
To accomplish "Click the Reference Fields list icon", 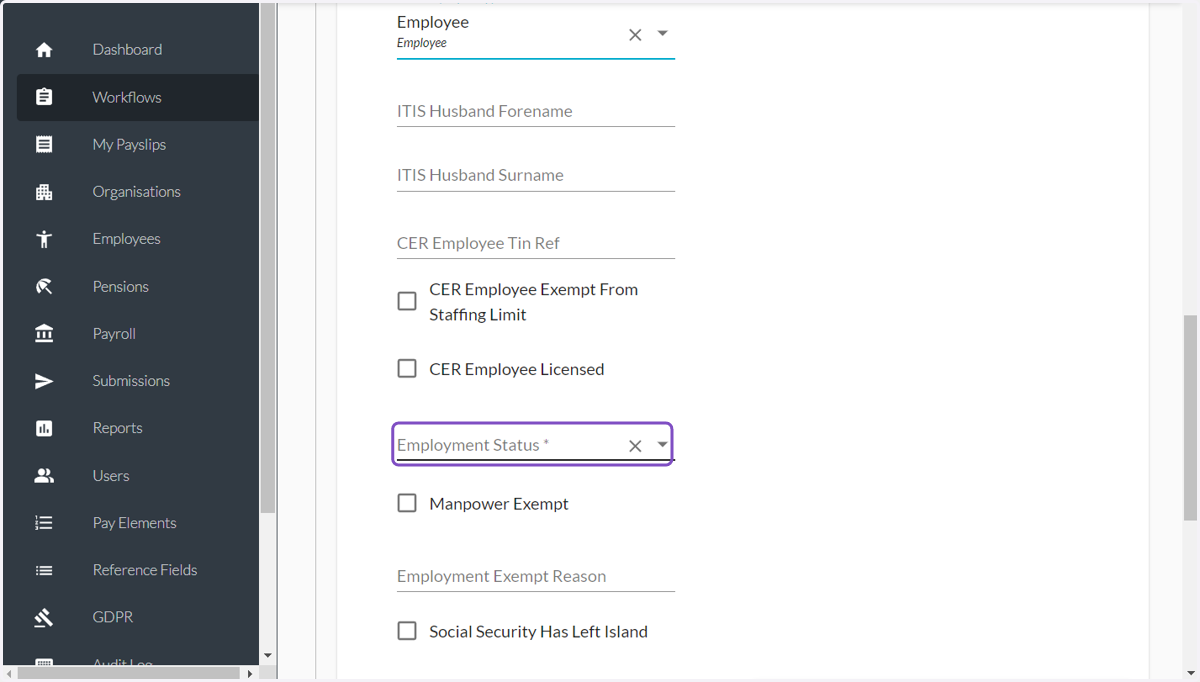I will [x=44, y=570].
